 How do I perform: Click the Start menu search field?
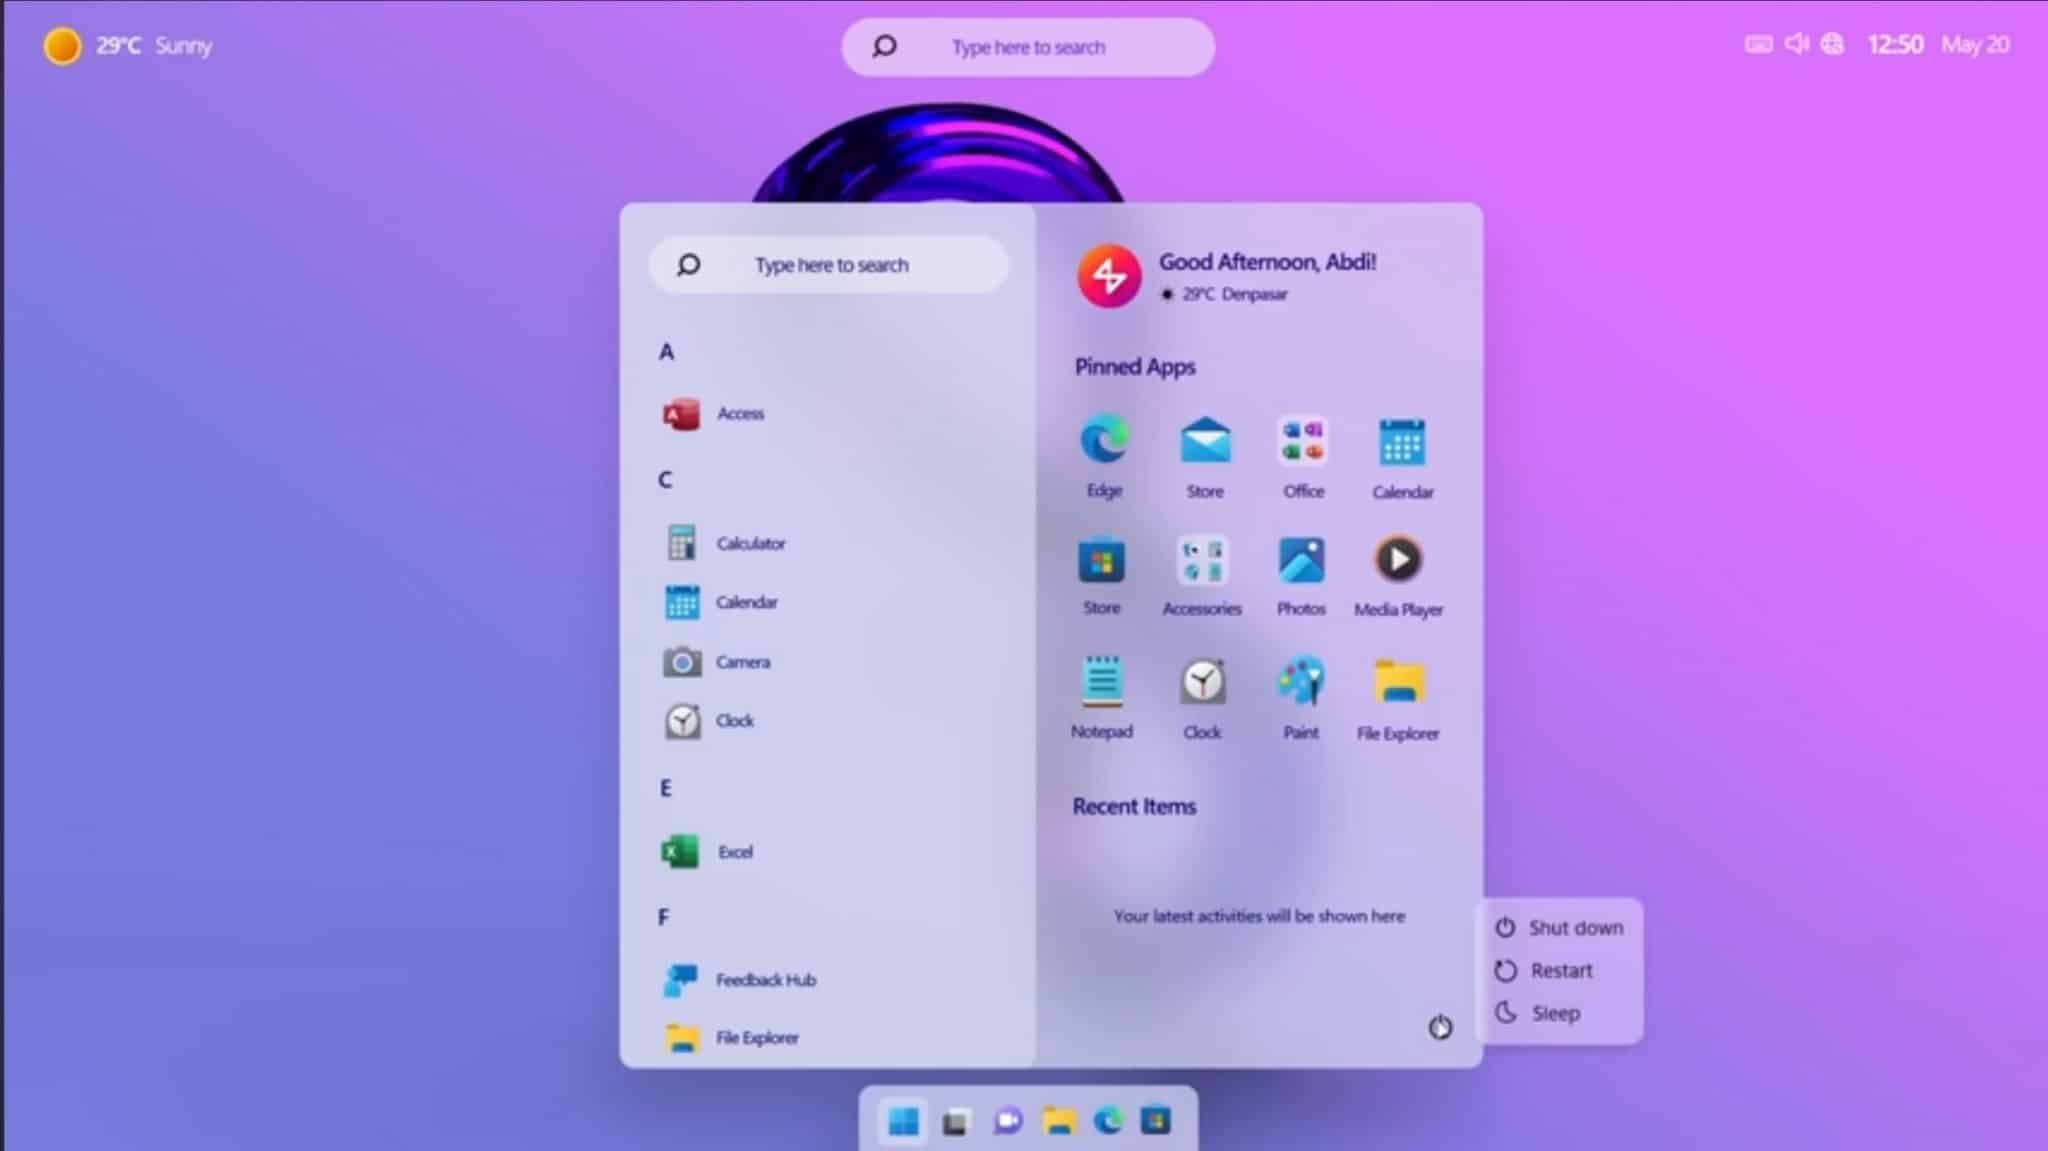tap(830, 265)
